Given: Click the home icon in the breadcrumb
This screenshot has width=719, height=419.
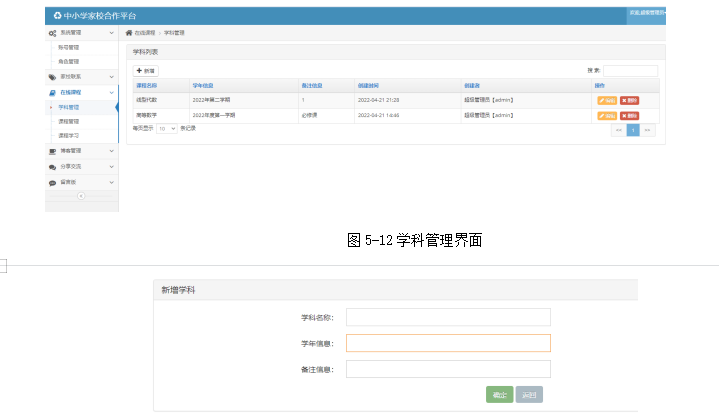Looking at the screenshot, I should coord(129,33).
